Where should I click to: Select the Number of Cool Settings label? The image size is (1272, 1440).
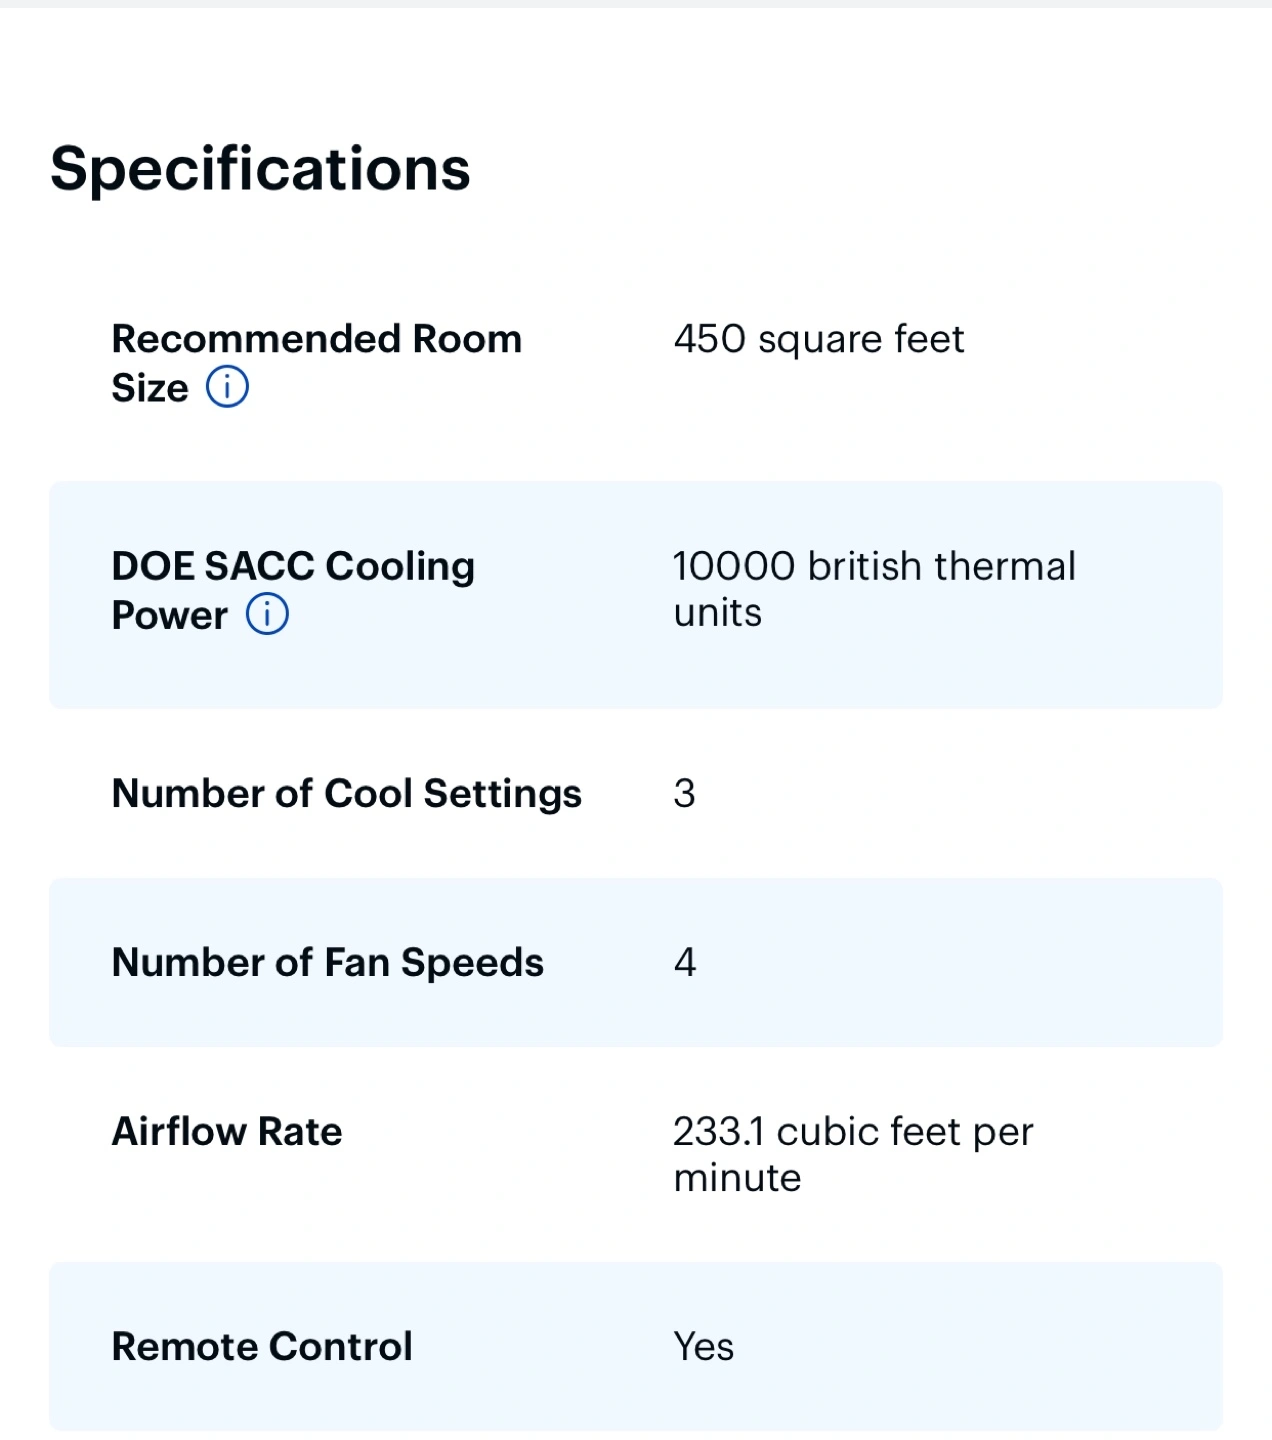click(x=346, y=794)
